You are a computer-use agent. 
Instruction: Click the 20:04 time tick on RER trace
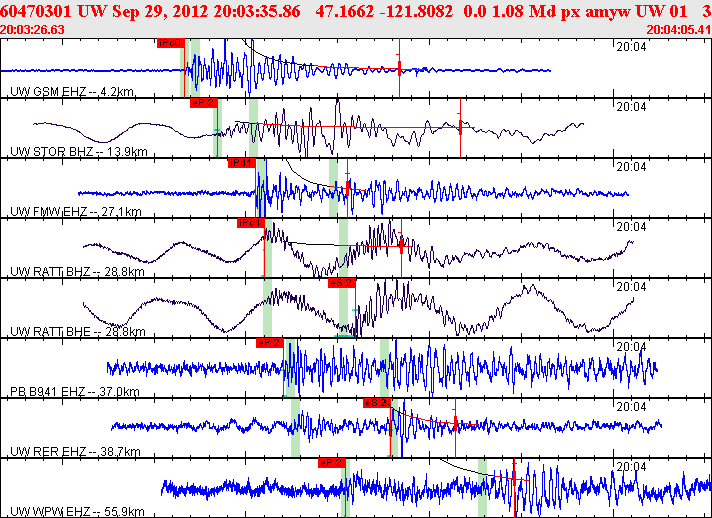click(631, 406)
